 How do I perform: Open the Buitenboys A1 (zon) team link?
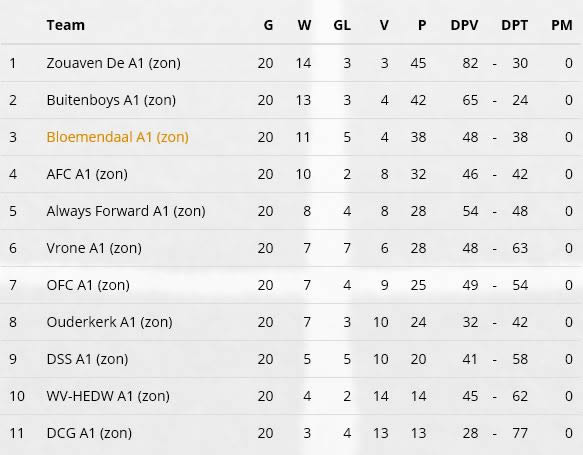111,100
